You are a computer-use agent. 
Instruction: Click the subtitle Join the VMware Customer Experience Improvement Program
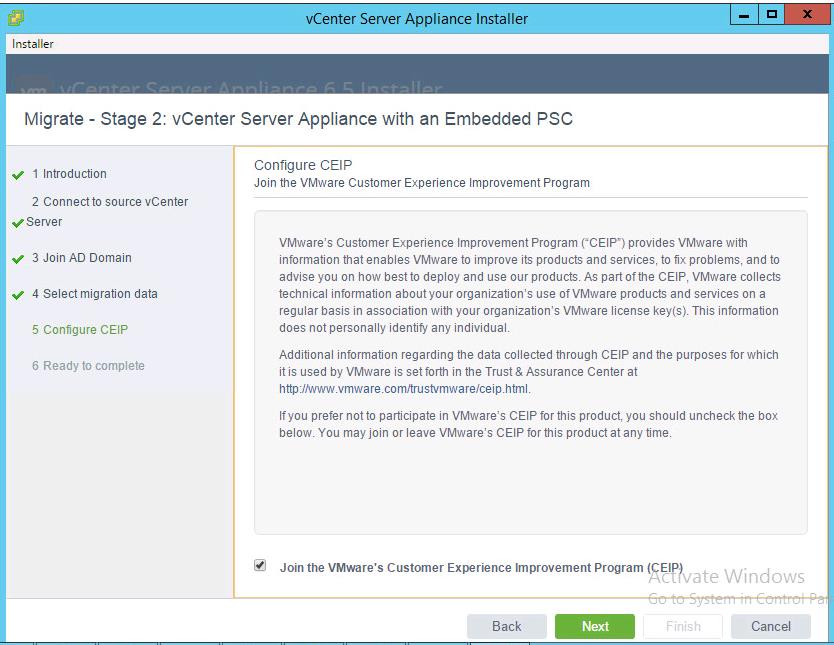(x=422, y=183)
